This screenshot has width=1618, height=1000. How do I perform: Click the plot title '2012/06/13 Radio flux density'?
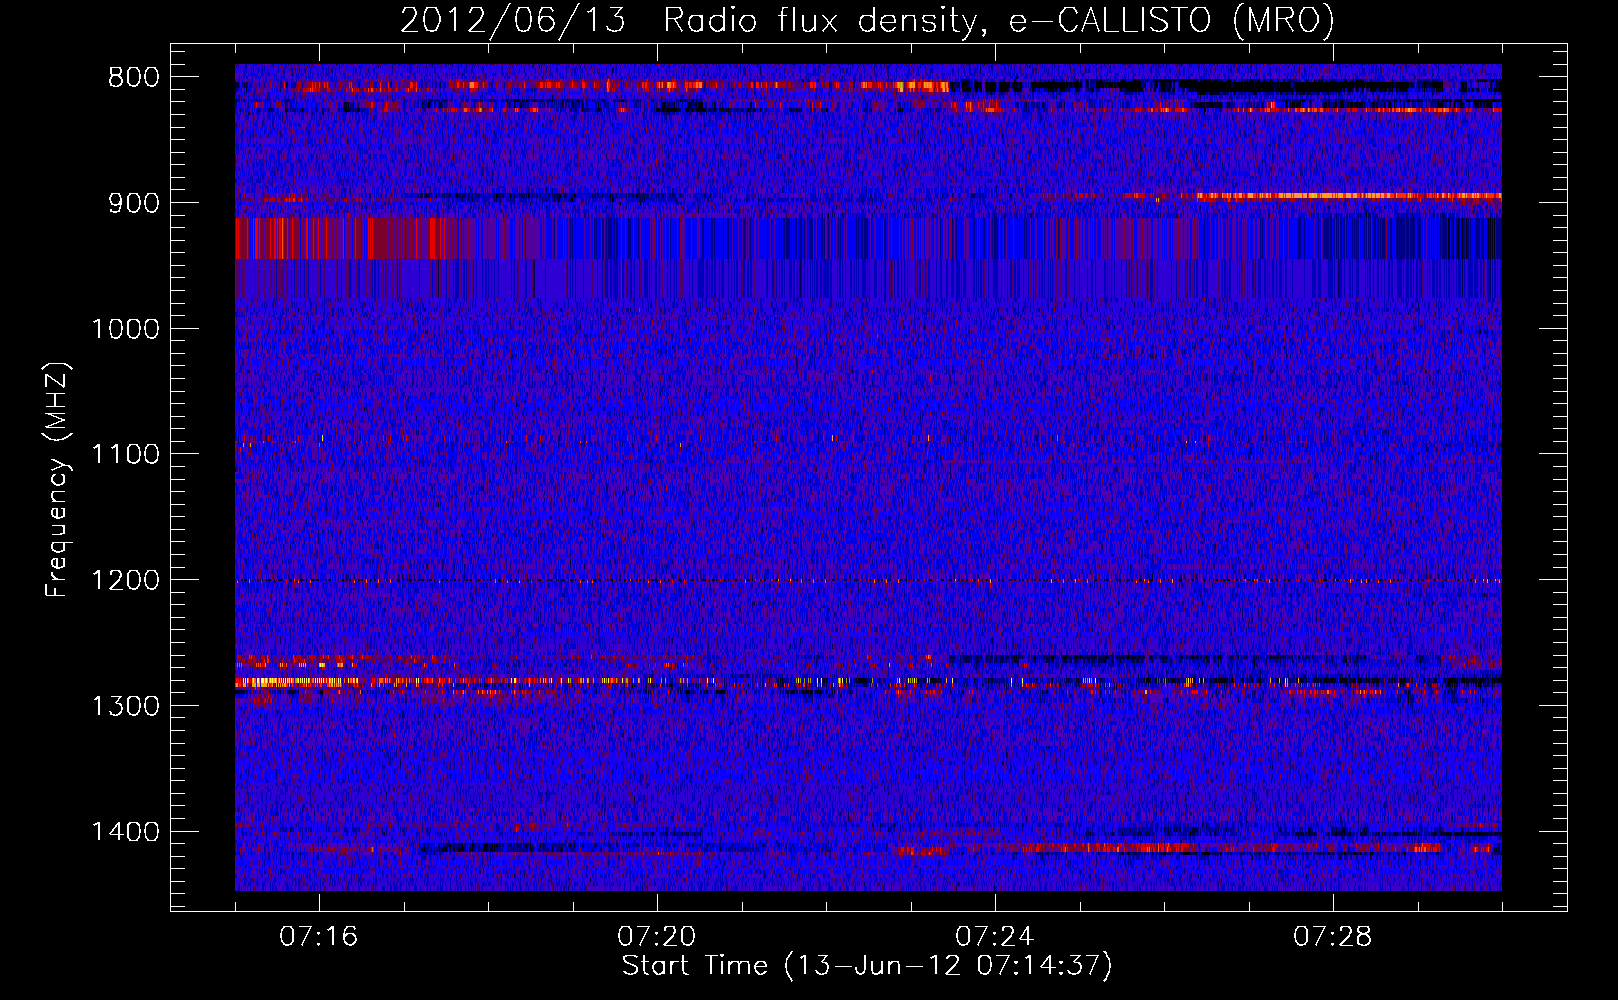pos(867,20)
